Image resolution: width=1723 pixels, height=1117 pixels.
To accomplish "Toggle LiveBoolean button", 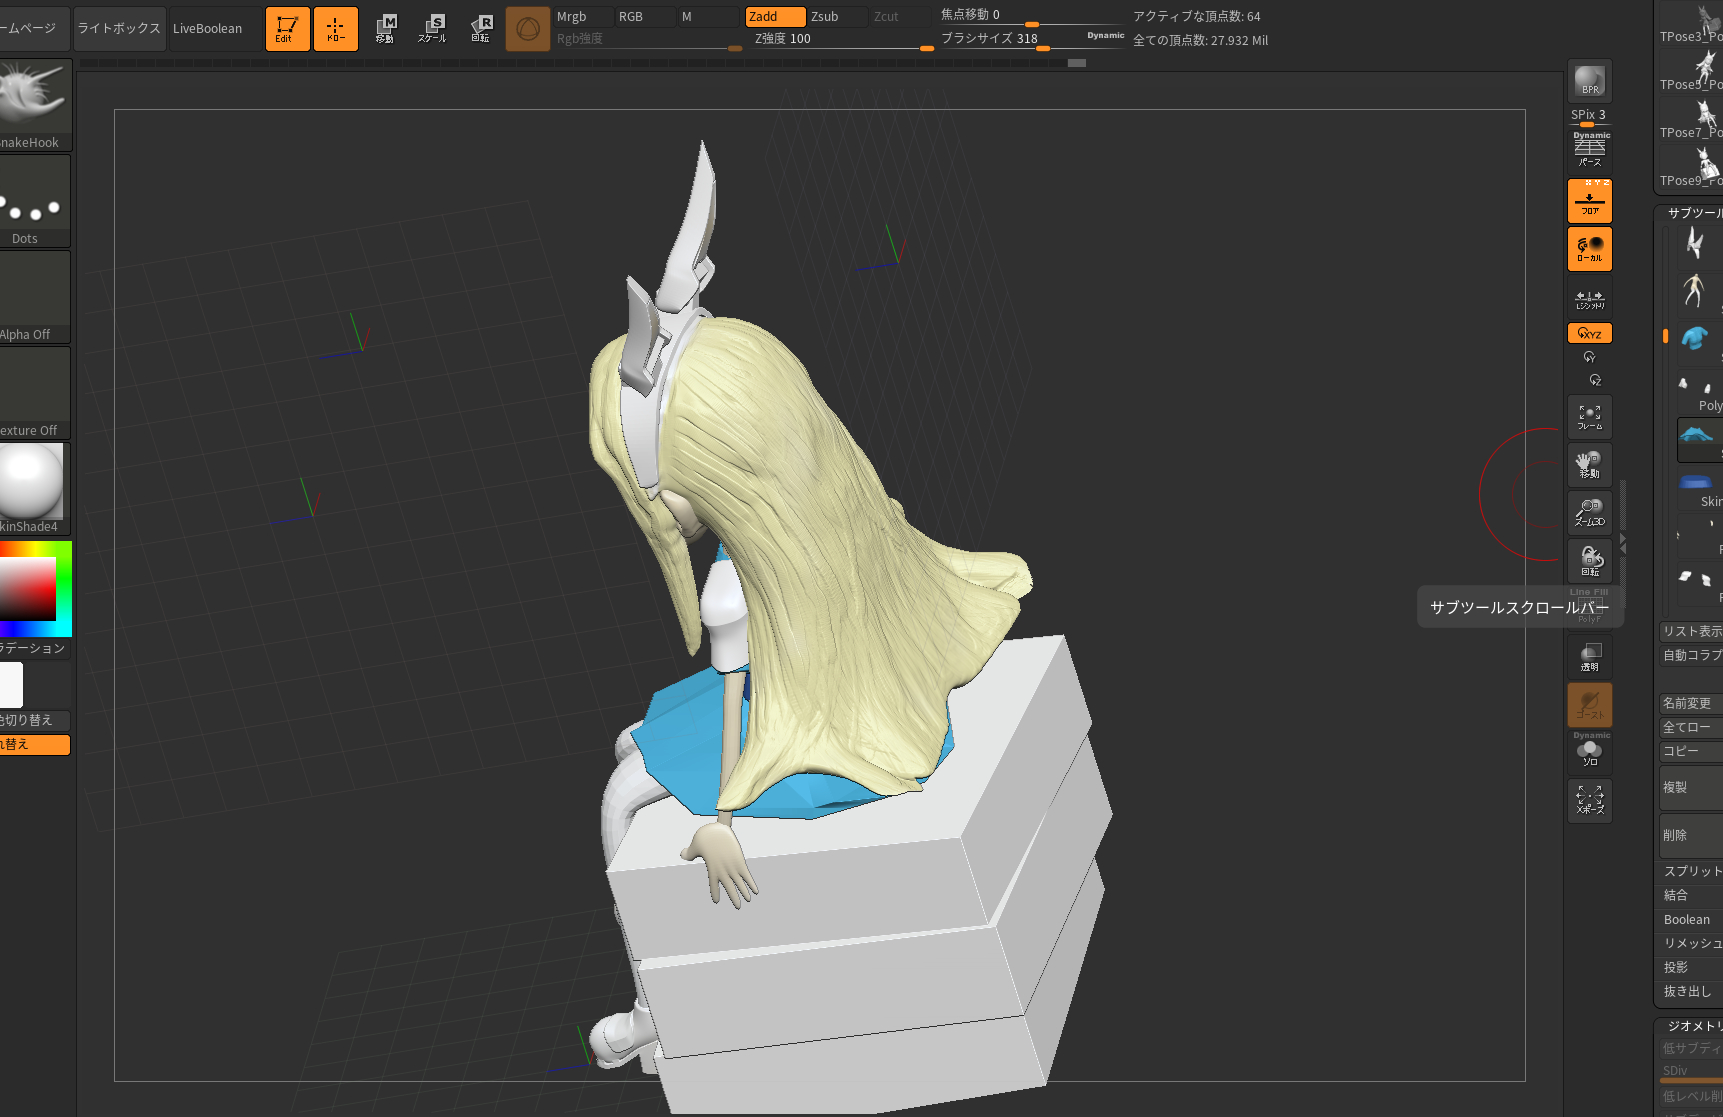I will (213, 28).
